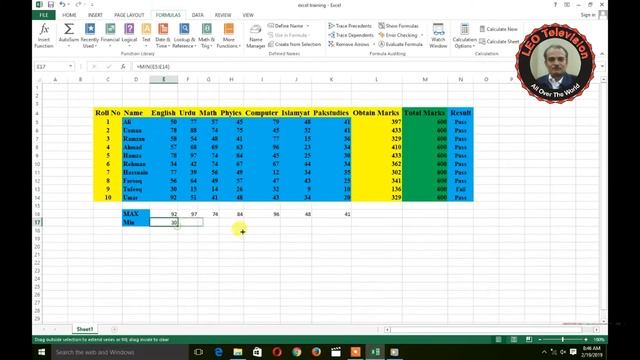
Task: Open the Logical functions menu
Action: coord(129,36)
